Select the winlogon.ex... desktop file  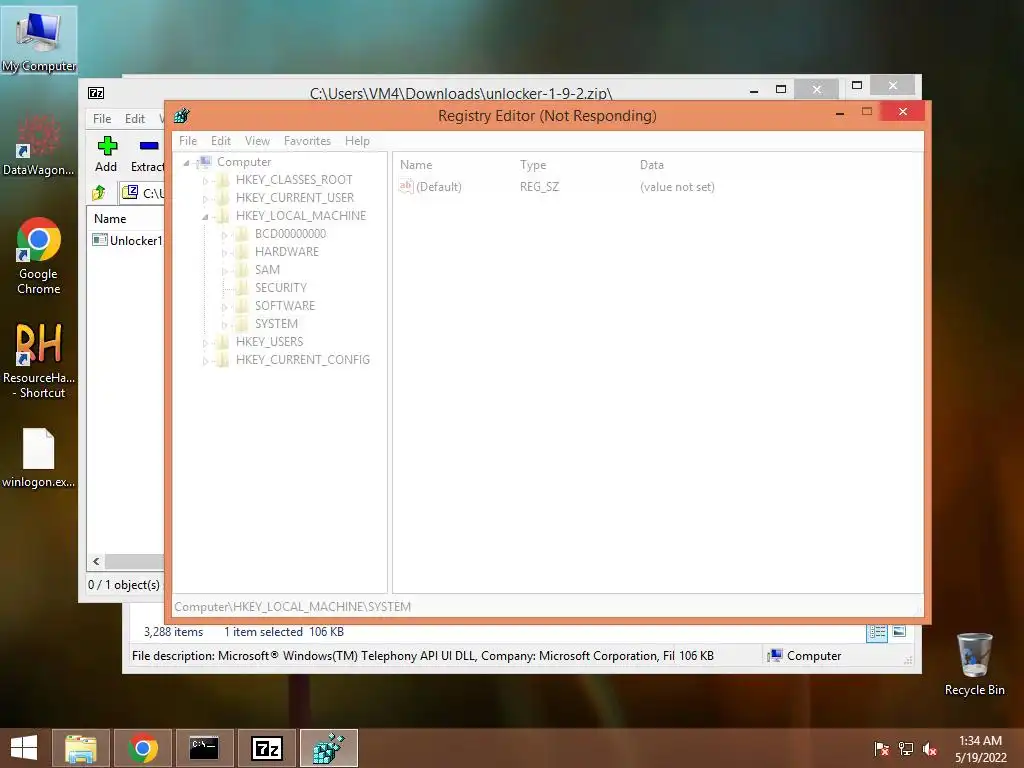click(39, 458)
